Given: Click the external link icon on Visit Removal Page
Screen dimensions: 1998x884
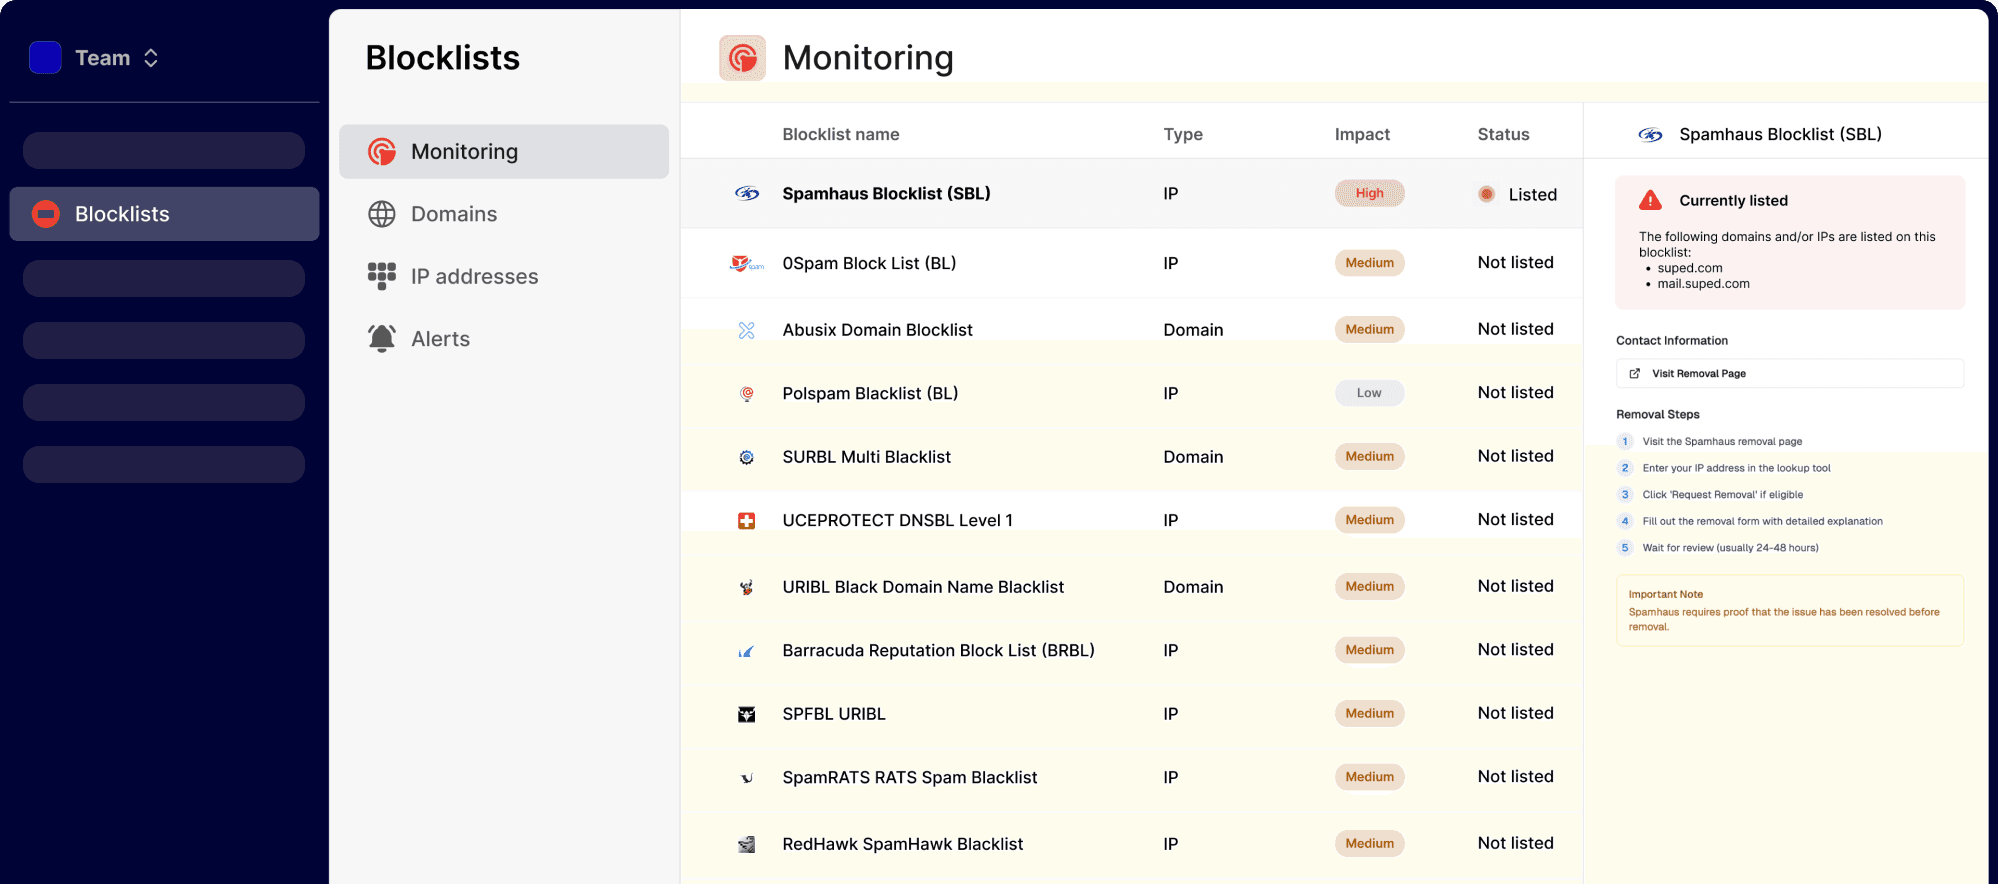Looking at the screenshot, I should pyautogui.click(x=1635, y=374).
